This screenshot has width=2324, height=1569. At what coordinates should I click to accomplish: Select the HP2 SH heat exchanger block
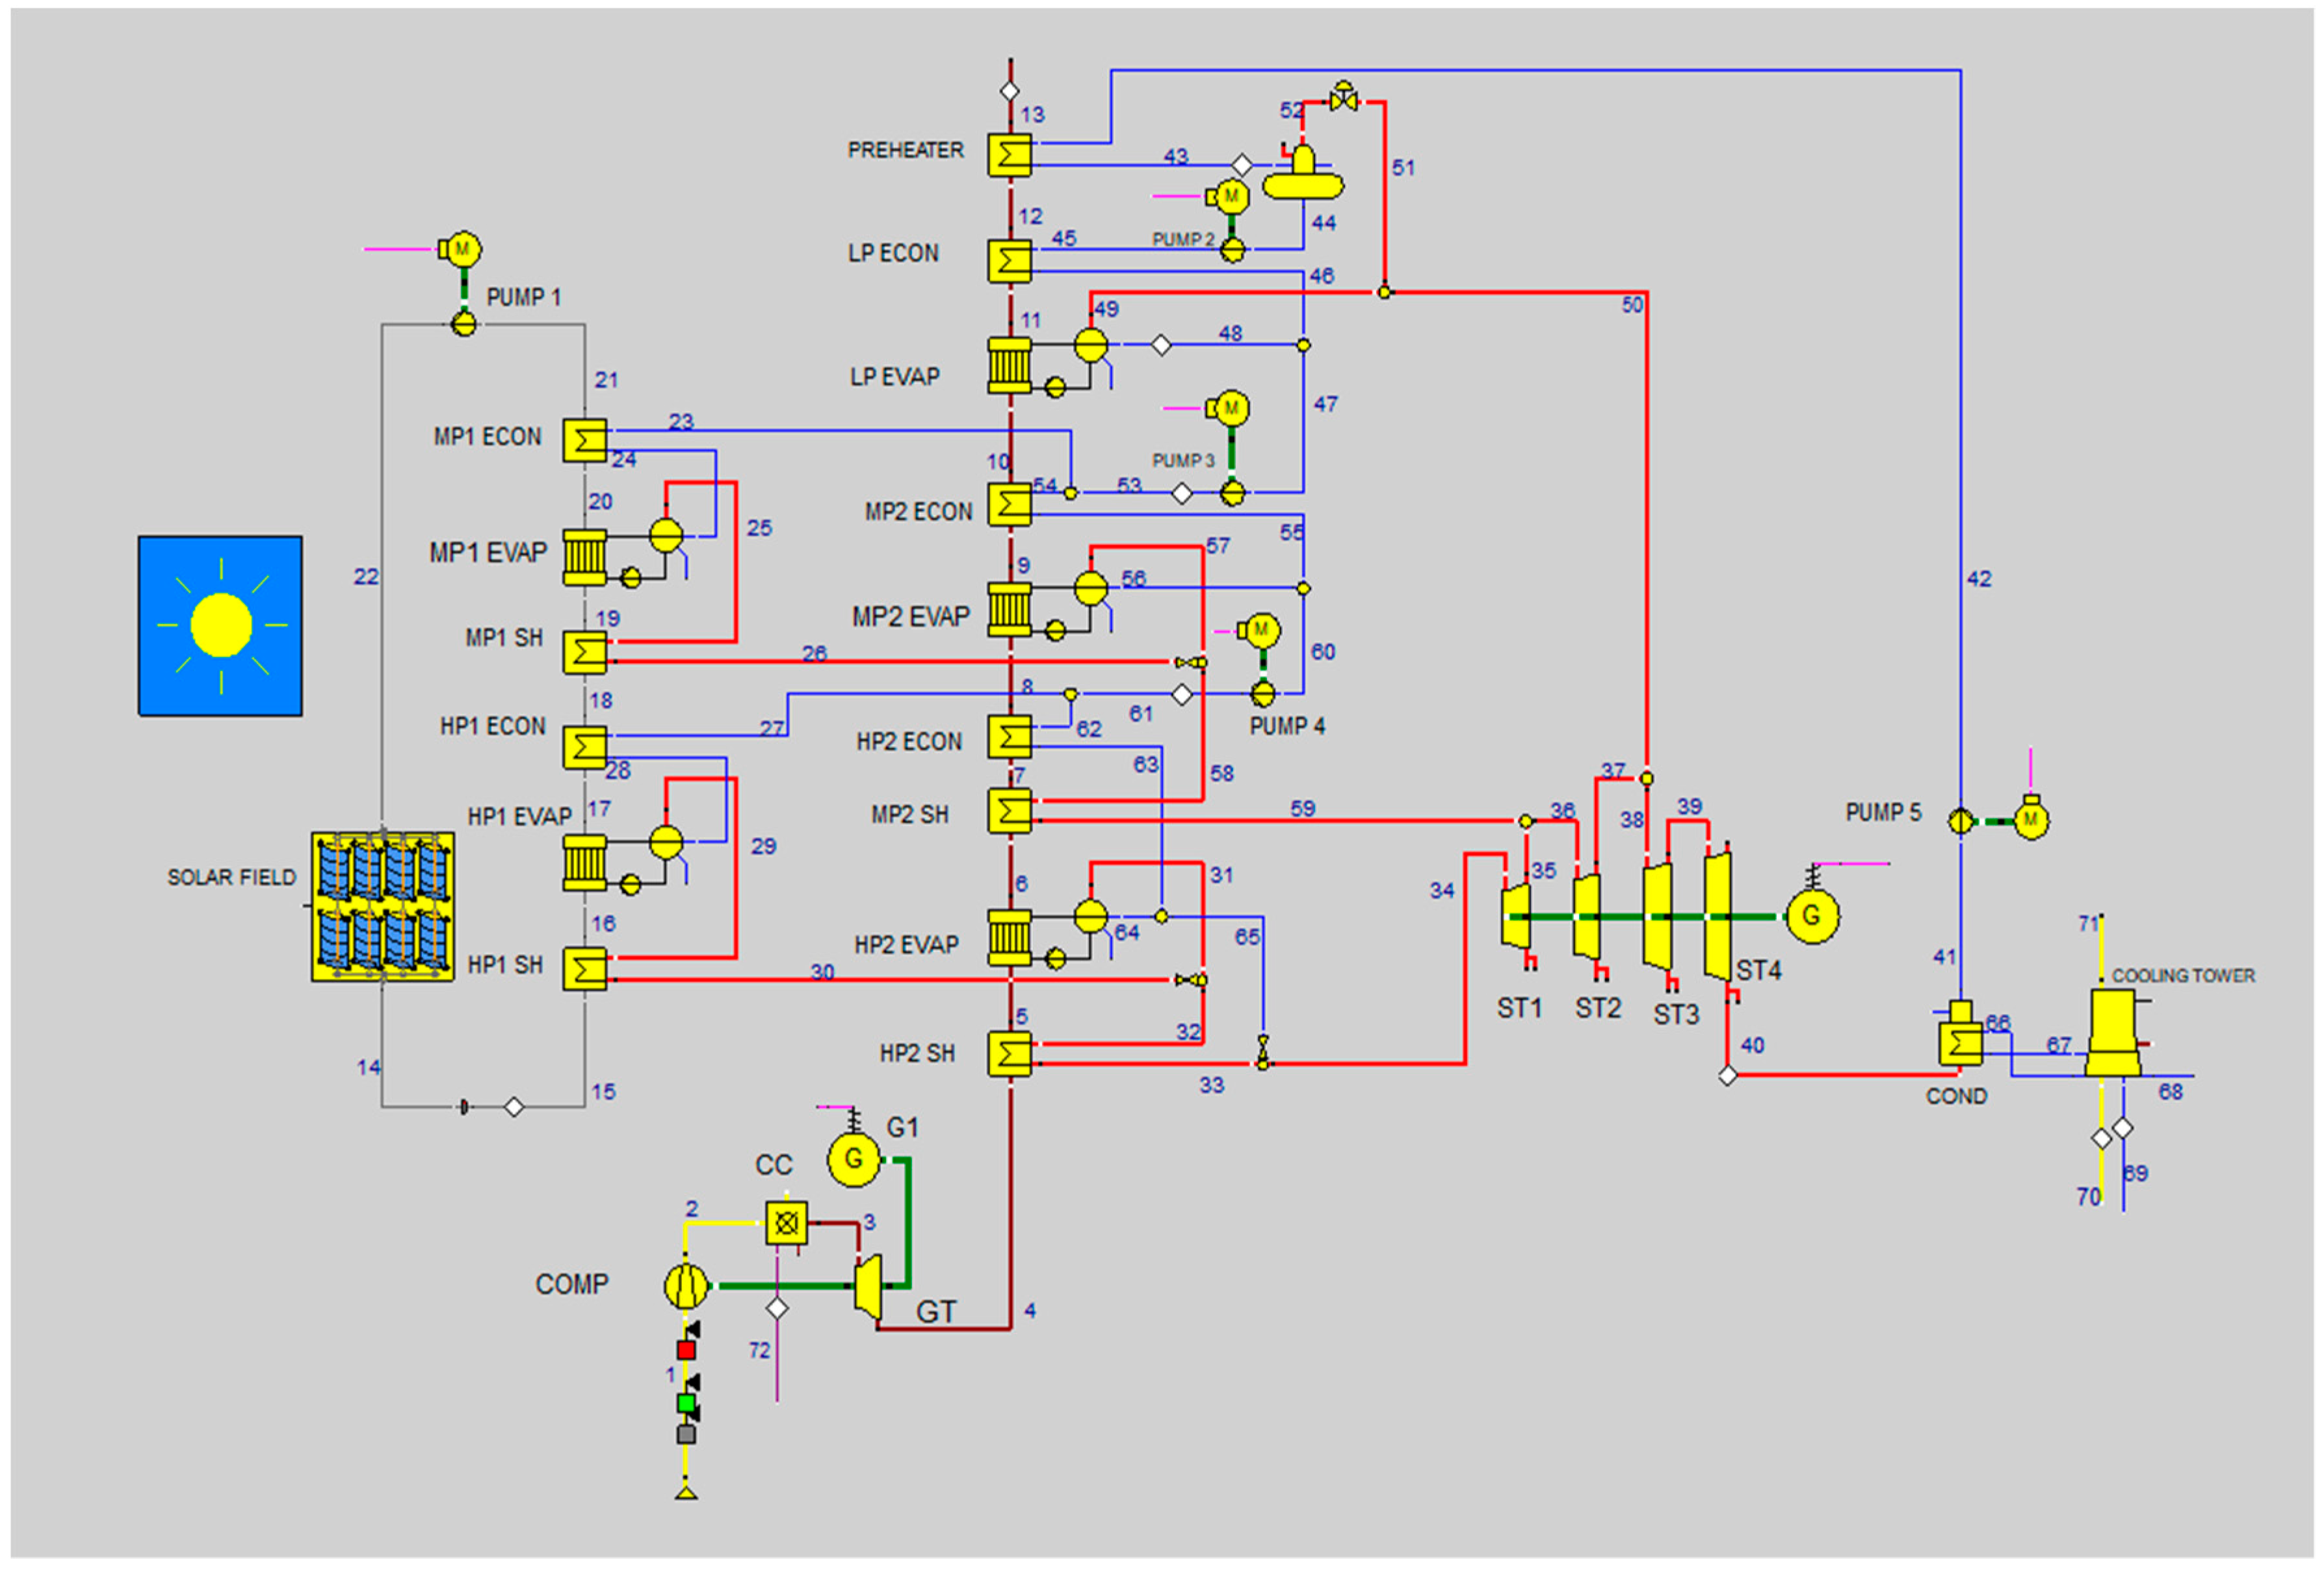tap(1009, 1053)
